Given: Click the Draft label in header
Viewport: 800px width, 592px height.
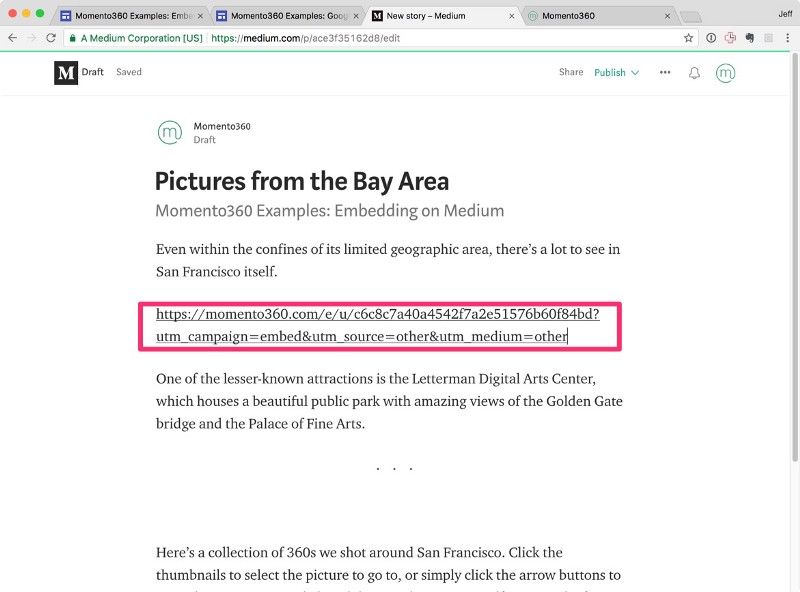Looking at the screenshot, I should tap(92, 72).
